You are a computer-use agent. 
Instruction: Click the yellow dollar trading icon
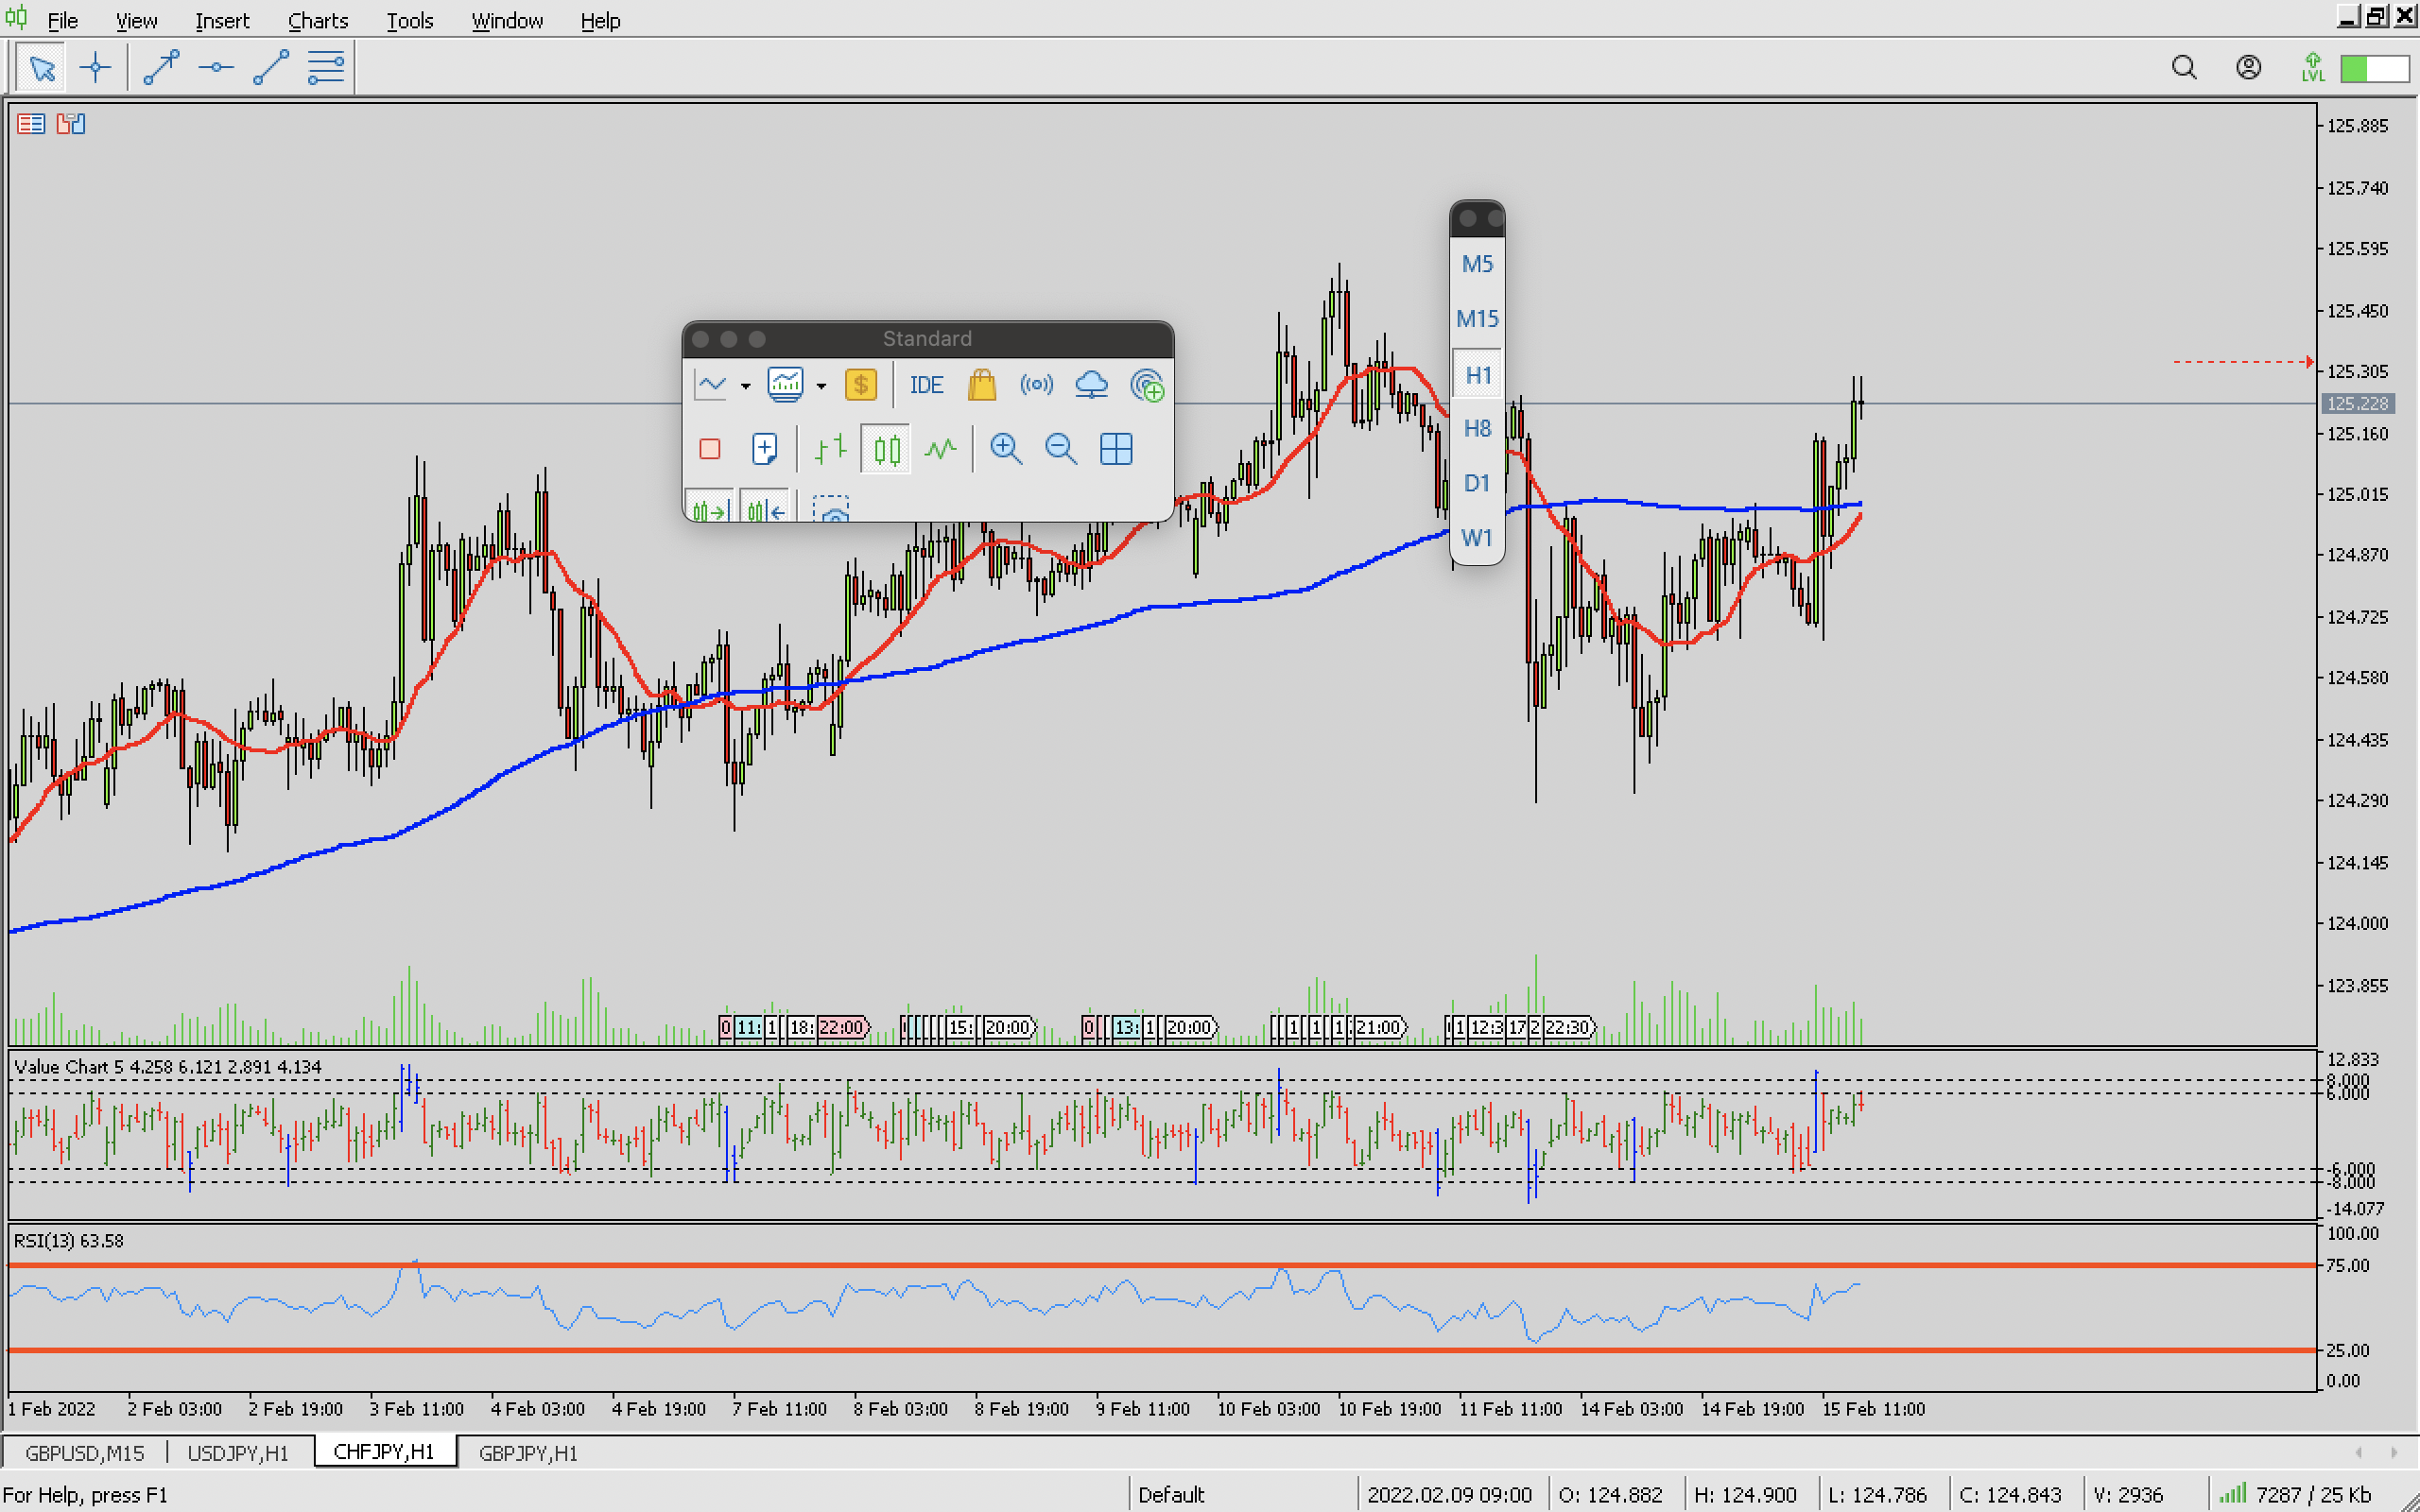pos(861,385)
